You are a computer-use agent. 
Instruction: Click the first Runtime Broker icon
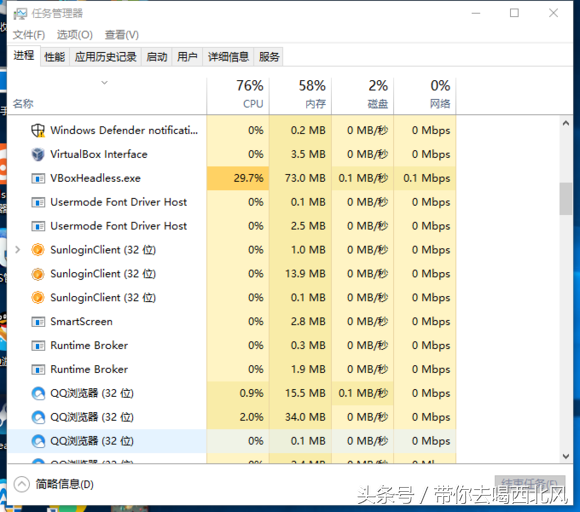tap(38, 346)
